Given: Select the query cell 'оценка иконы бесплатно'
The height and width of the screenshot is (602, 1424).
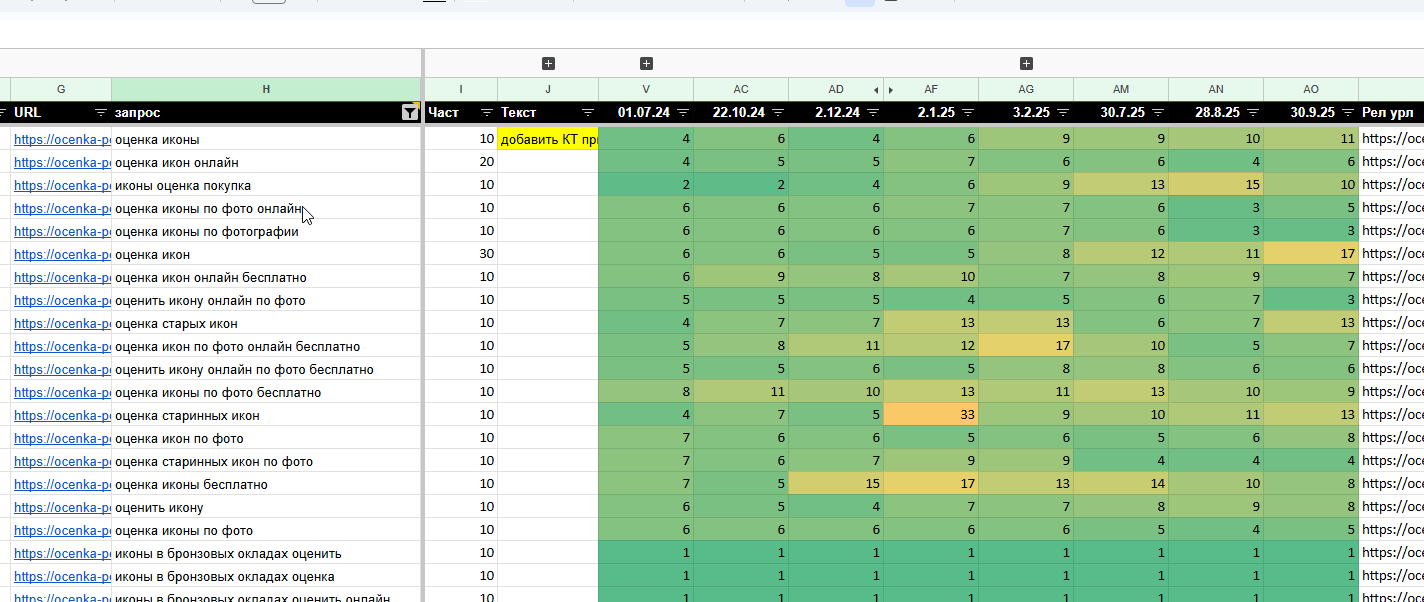Looking at the screenshot, I should coord(266,484).
